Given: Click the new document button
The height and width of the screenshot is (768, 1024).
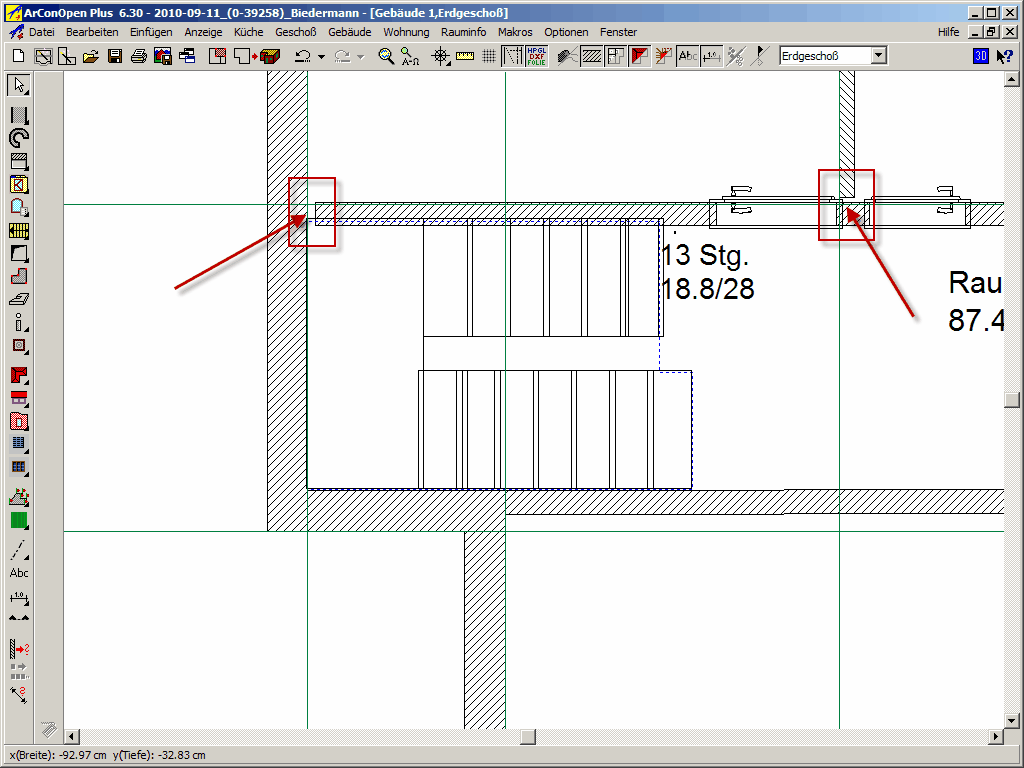Looking at the screenshot, I should (19, 56).
